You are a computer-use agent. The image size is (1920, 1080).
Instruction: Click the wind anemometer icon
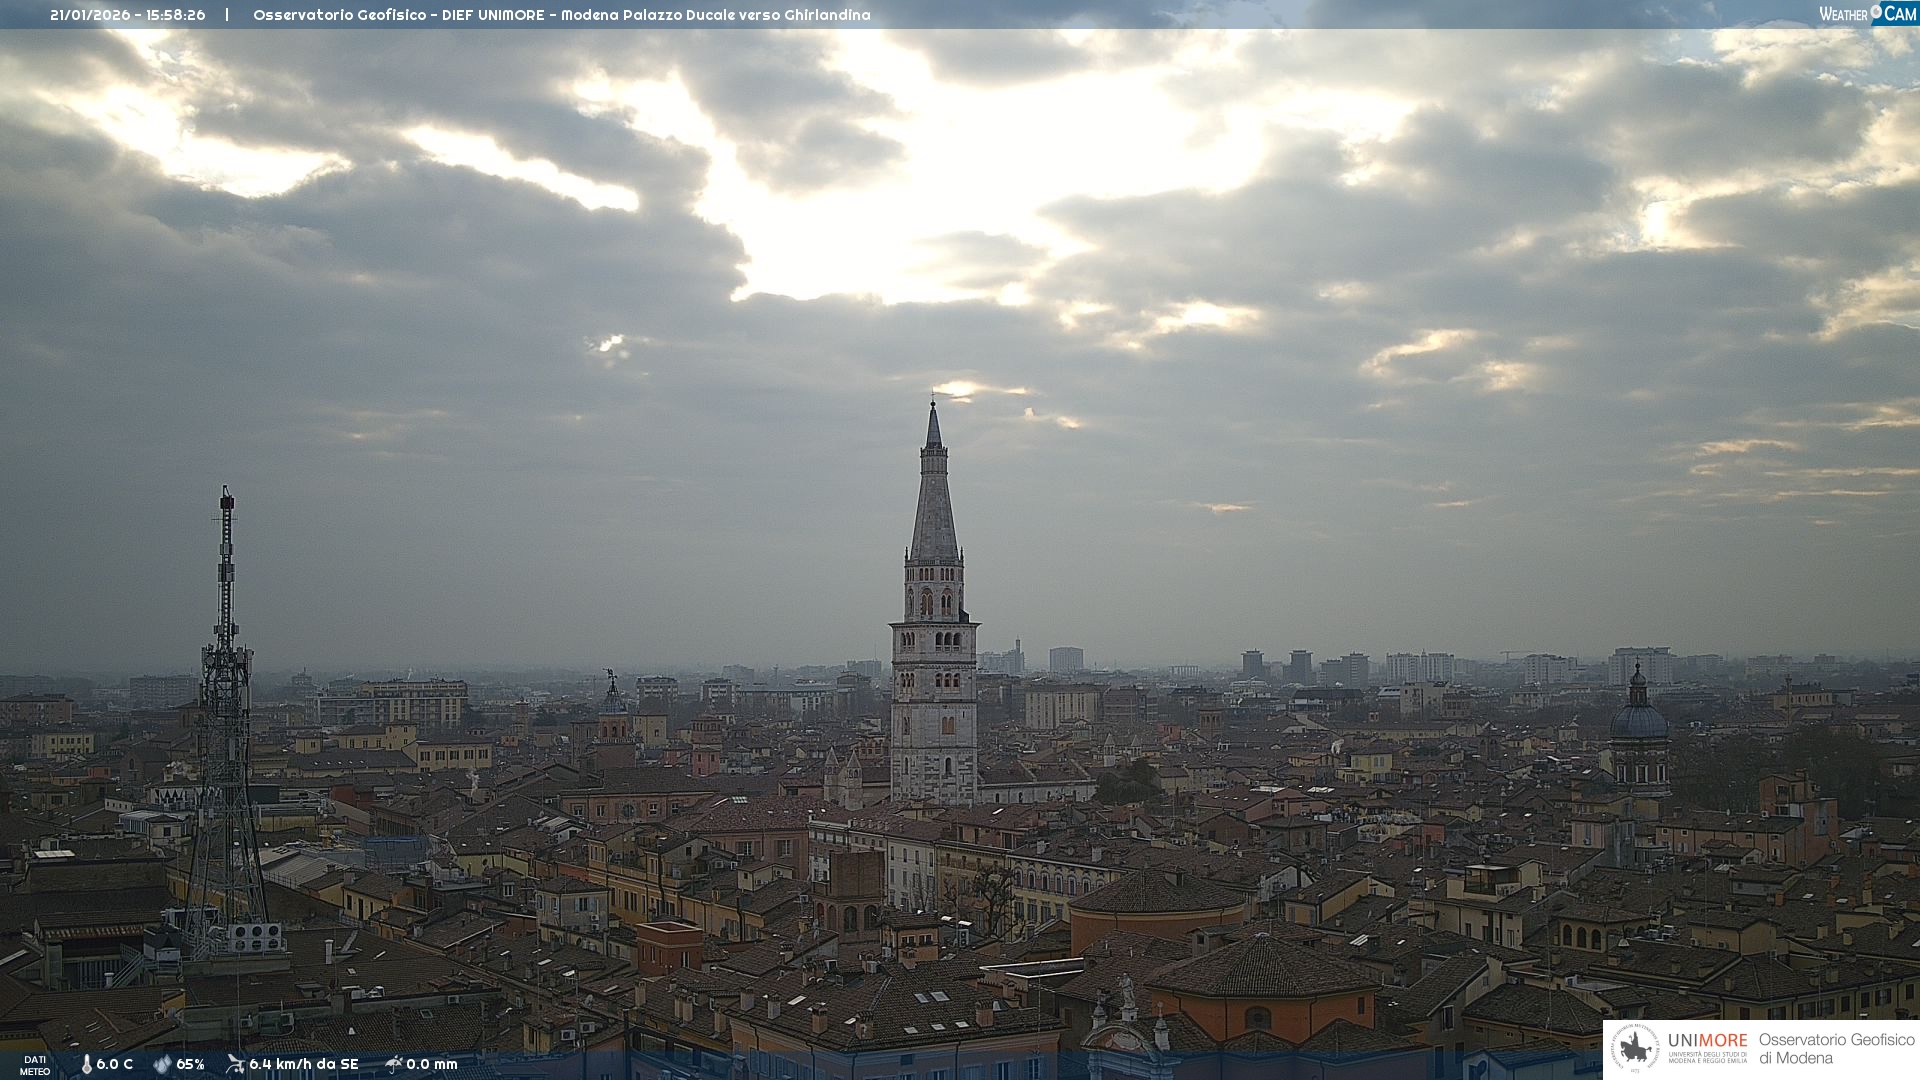tap(235, 1064)
